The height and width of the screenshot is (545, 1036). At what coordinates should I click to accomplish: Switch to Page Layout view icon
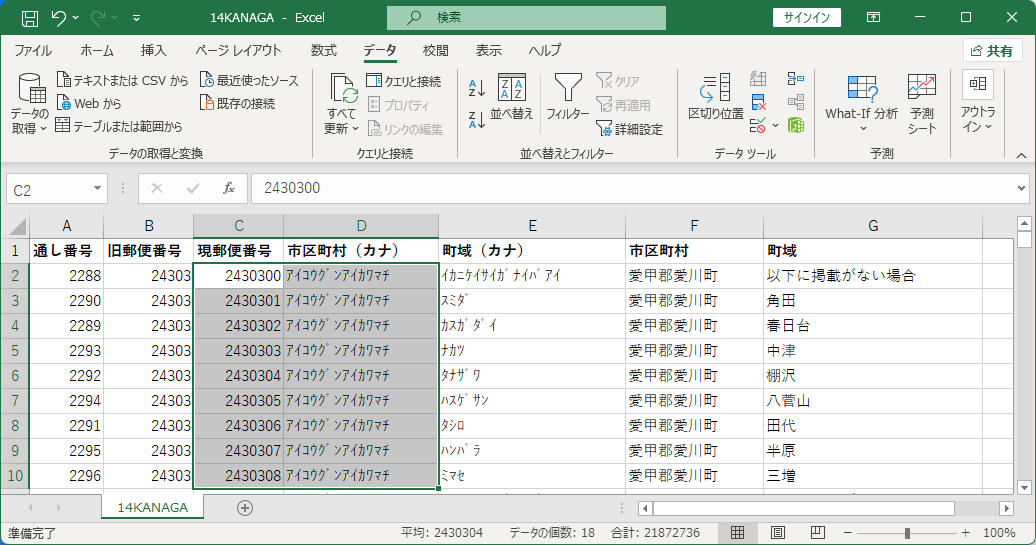click(778, 532)
